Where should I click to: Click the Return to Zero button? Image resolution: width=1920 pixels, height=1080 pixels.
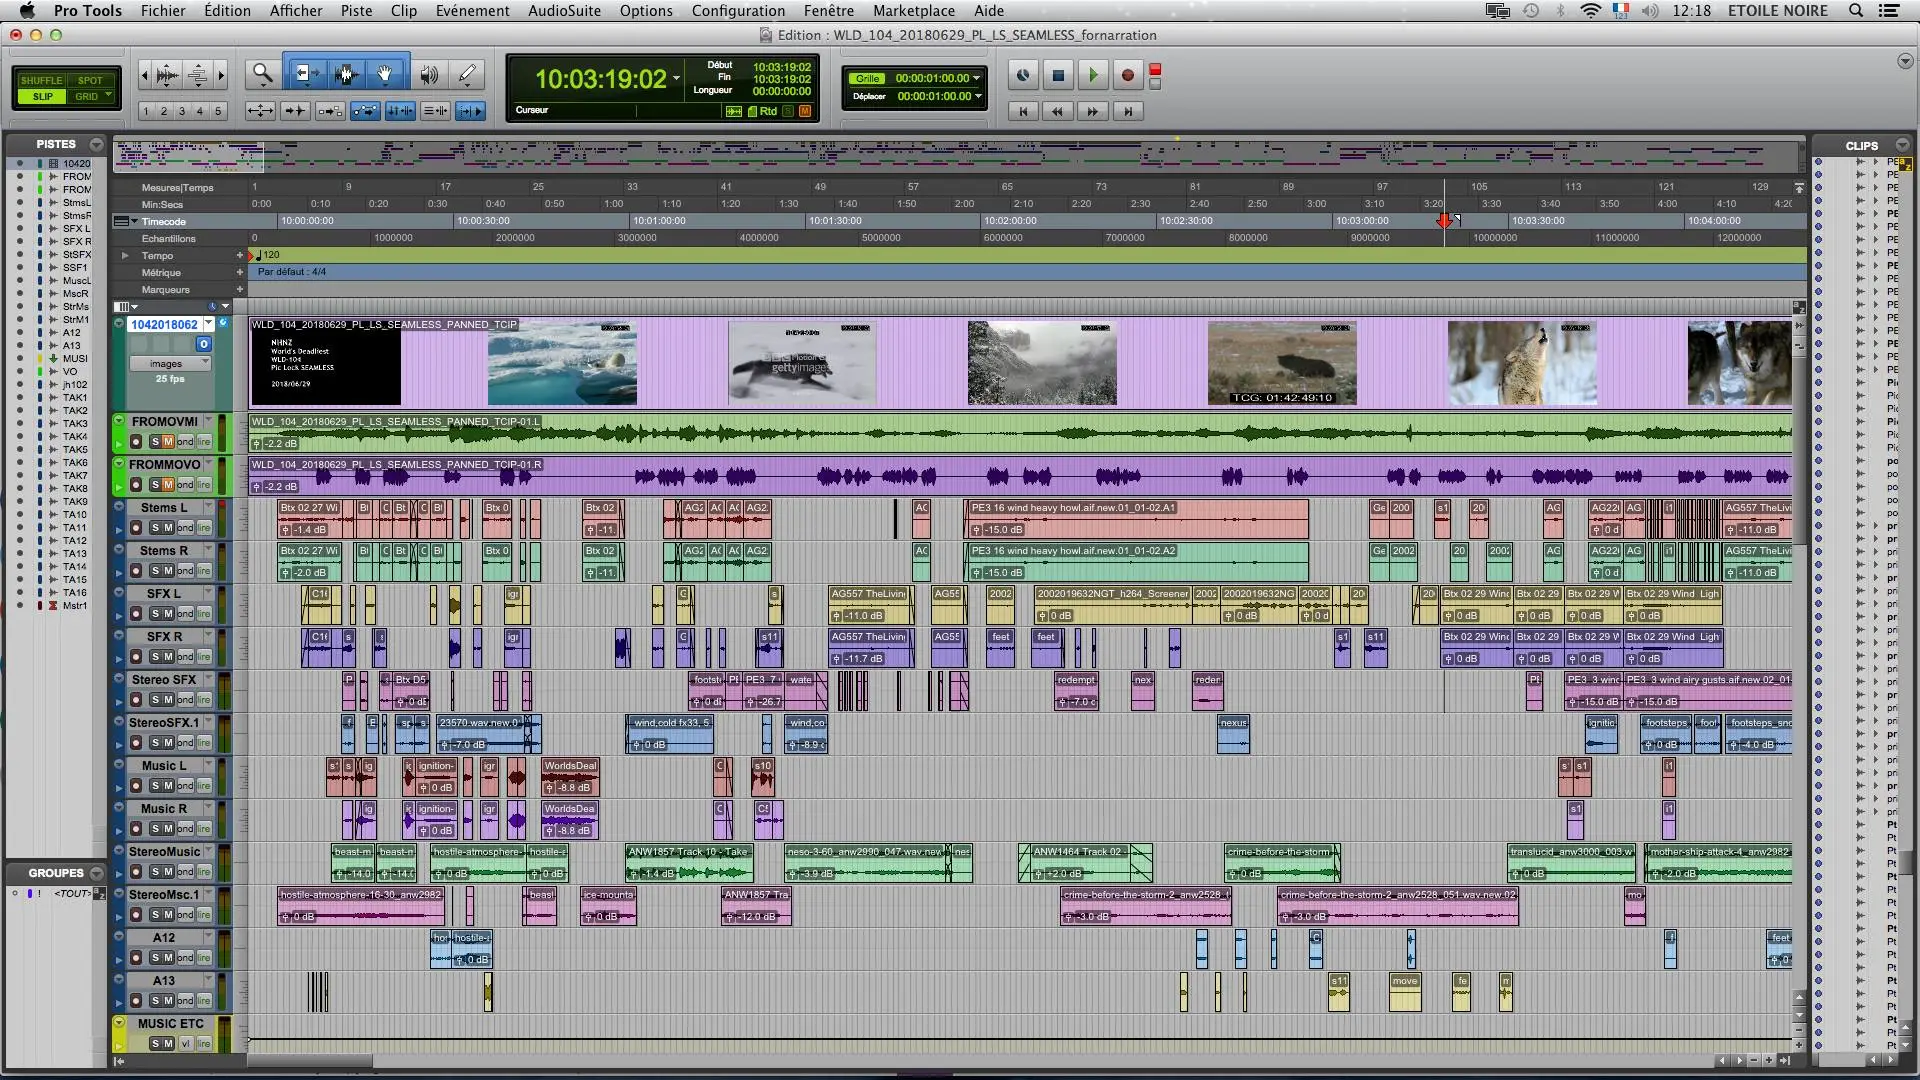click(x=1022, y=111)
